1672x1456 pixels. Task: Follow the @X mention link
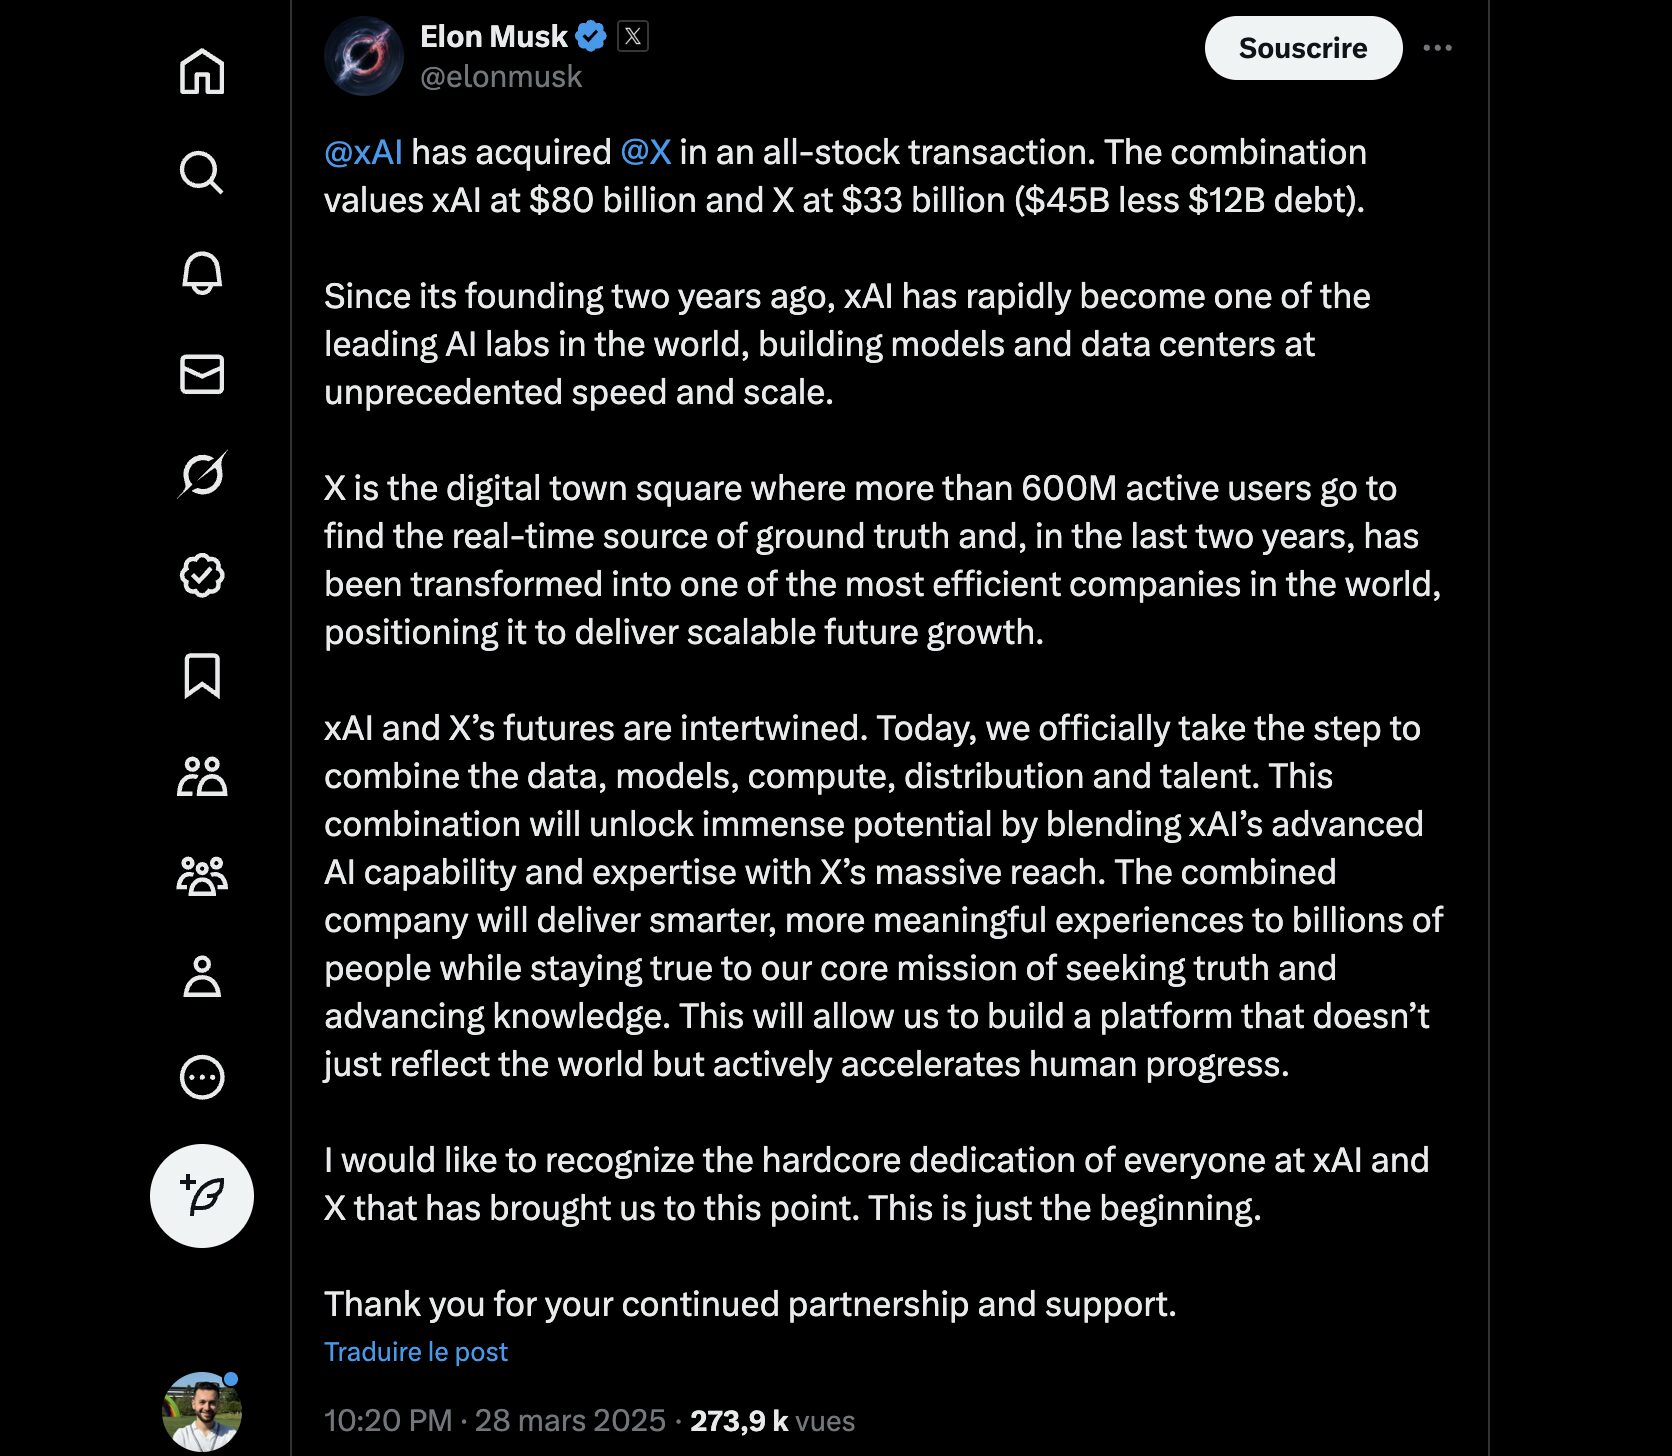[645, 152]
